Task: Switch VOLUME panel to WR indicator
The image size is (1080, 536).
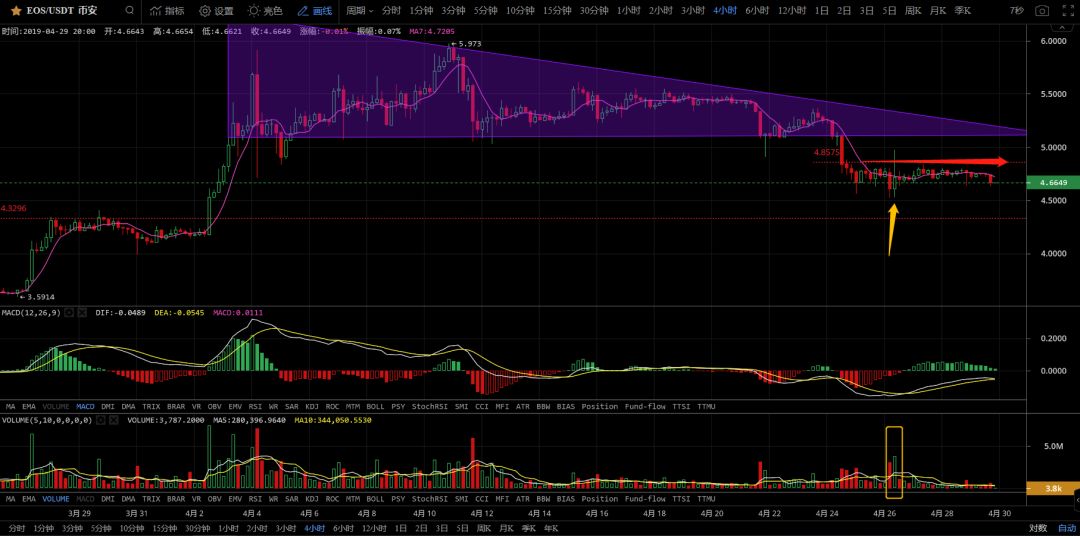Action: tap(273, 499)
